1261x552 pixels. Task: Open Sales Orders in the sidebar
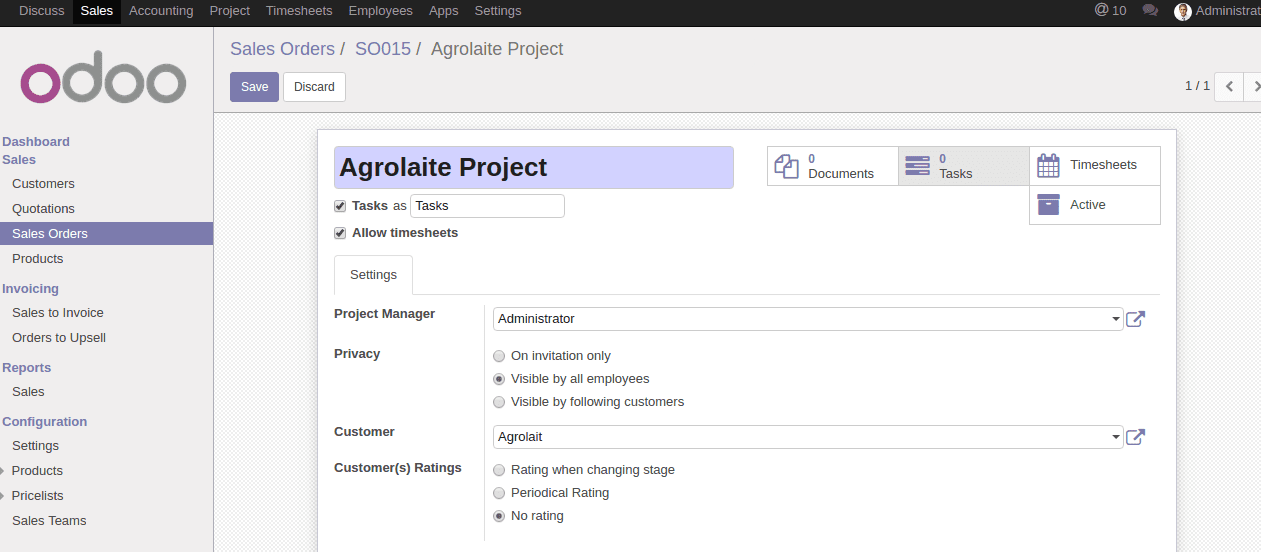pos(106,234)
